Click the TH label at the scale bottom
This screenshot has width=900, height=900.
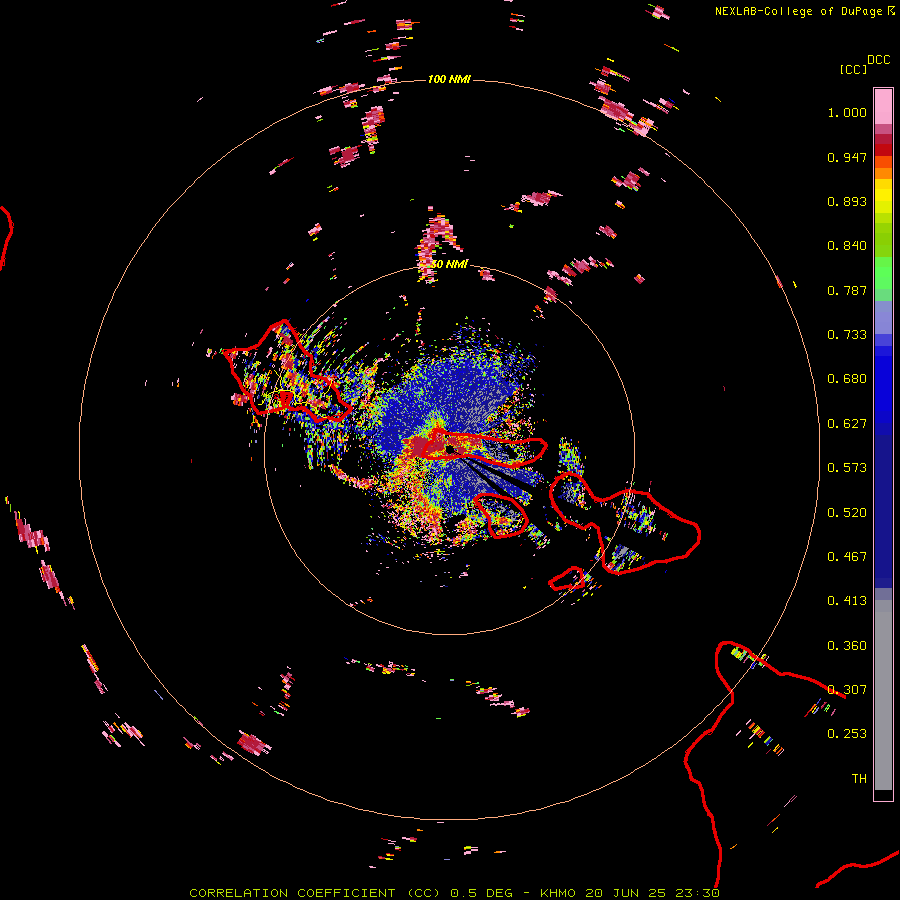(x=859, y=779)
